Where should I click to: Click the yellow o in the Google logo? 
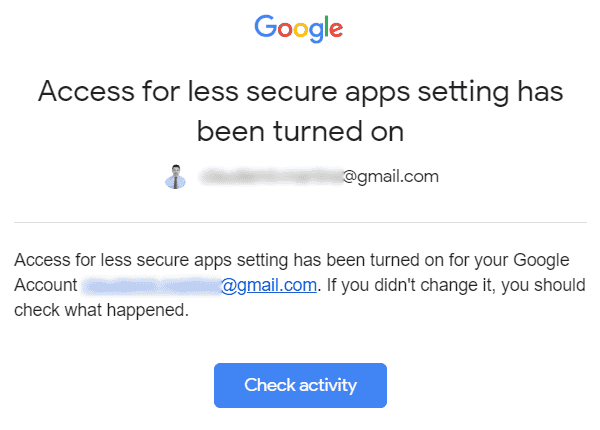click(x=297, y=30)
